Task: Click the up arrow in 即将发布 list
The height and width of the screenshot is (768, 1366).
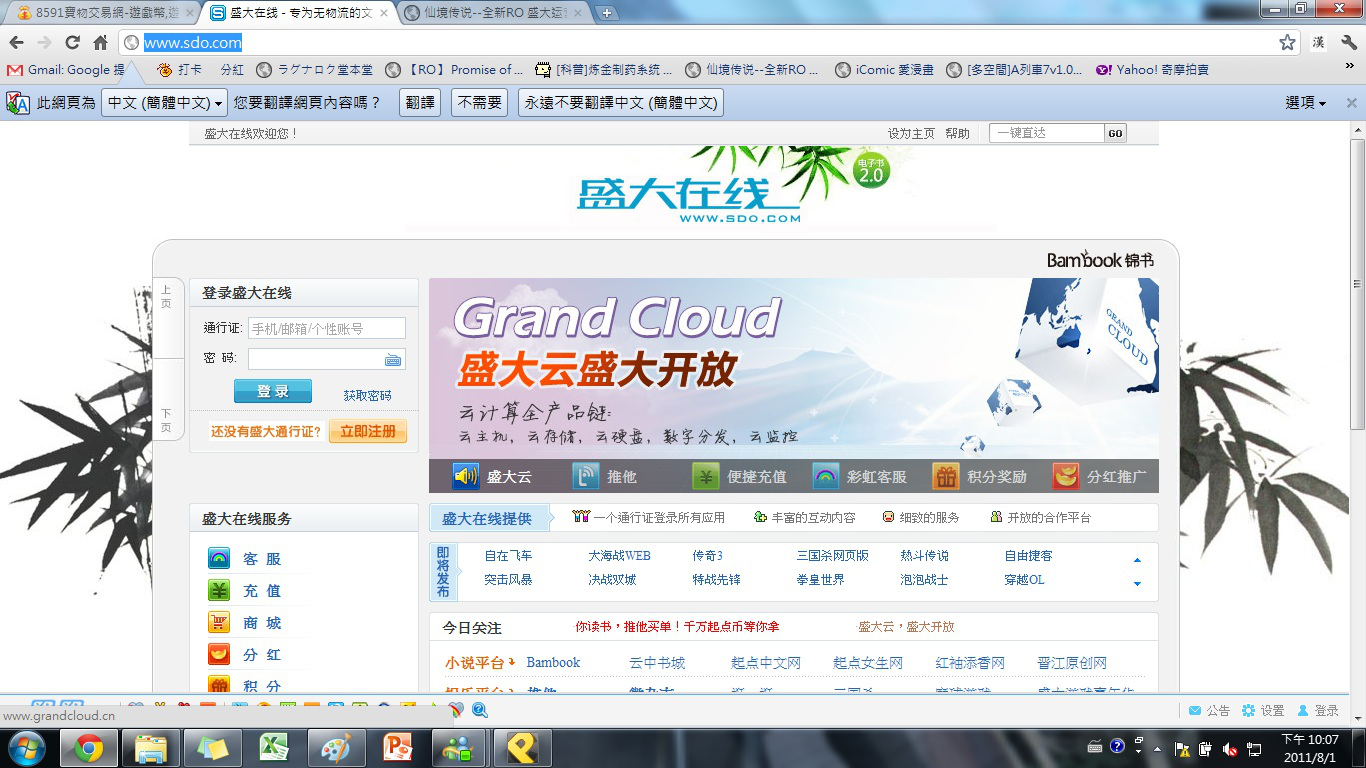Action: (x=1137, y=560)
